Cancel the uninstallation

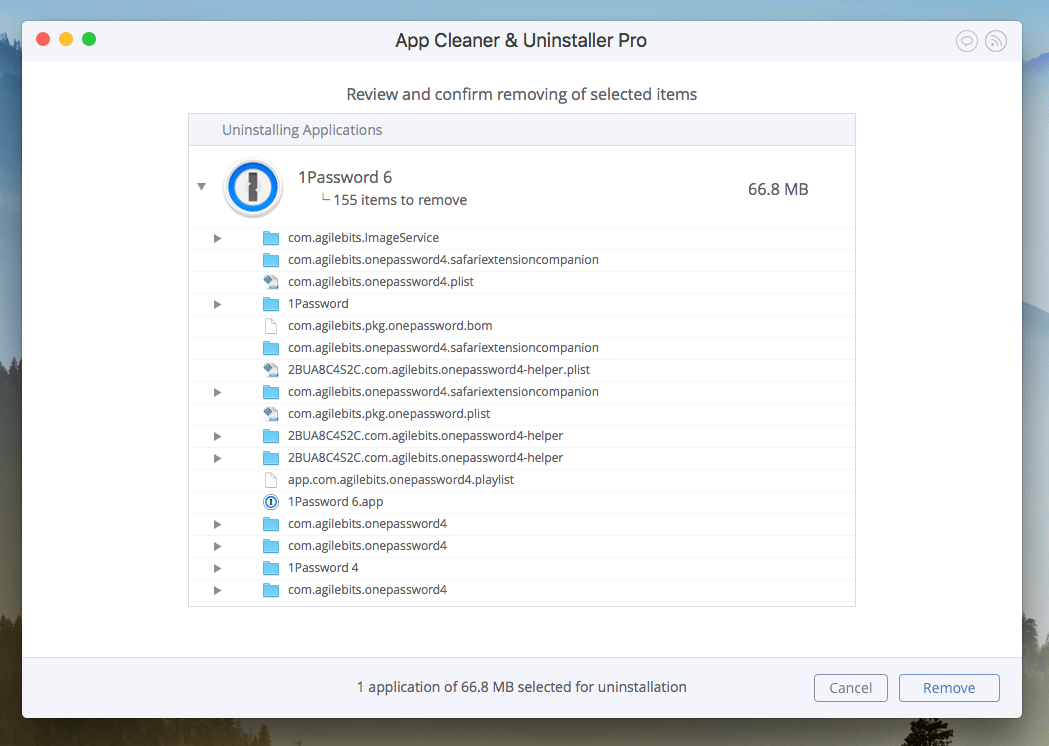pos(851,688)
